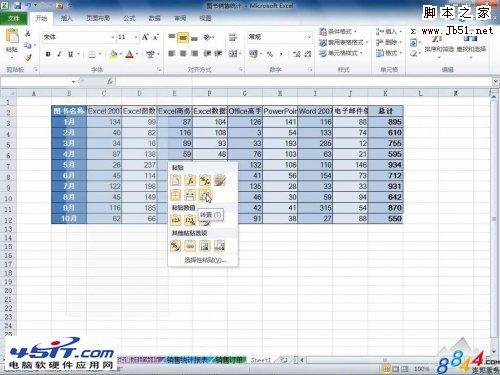Choose Paste Formulas option in paste menu
The image size is (500, 375).
click(190, 180)
